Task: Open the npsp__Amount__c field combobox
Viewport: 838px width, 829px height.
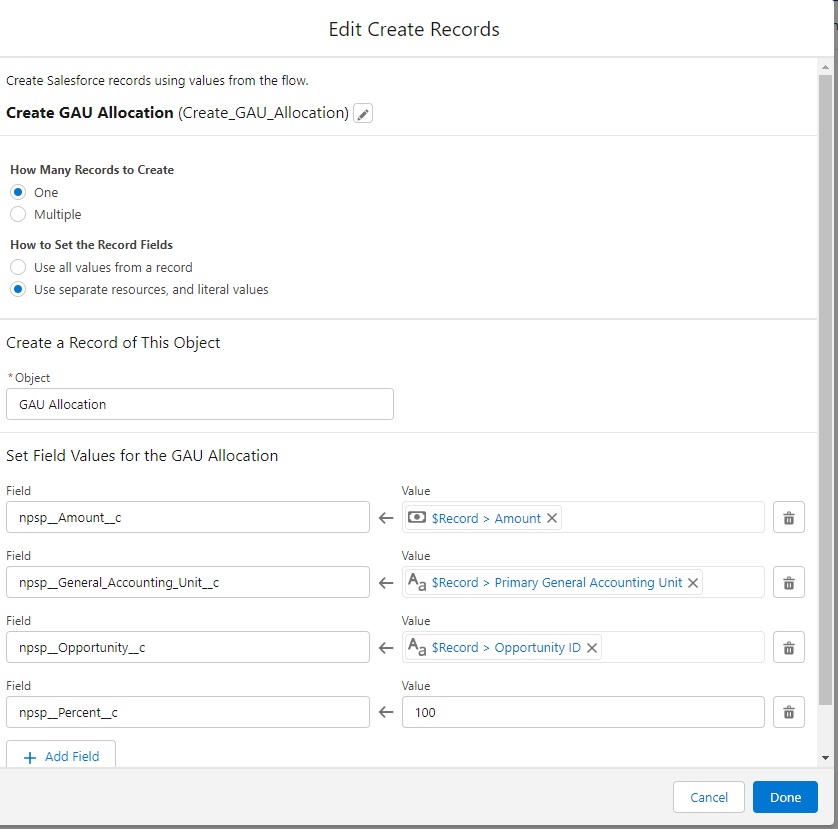Action: click(x=188, y=517)
